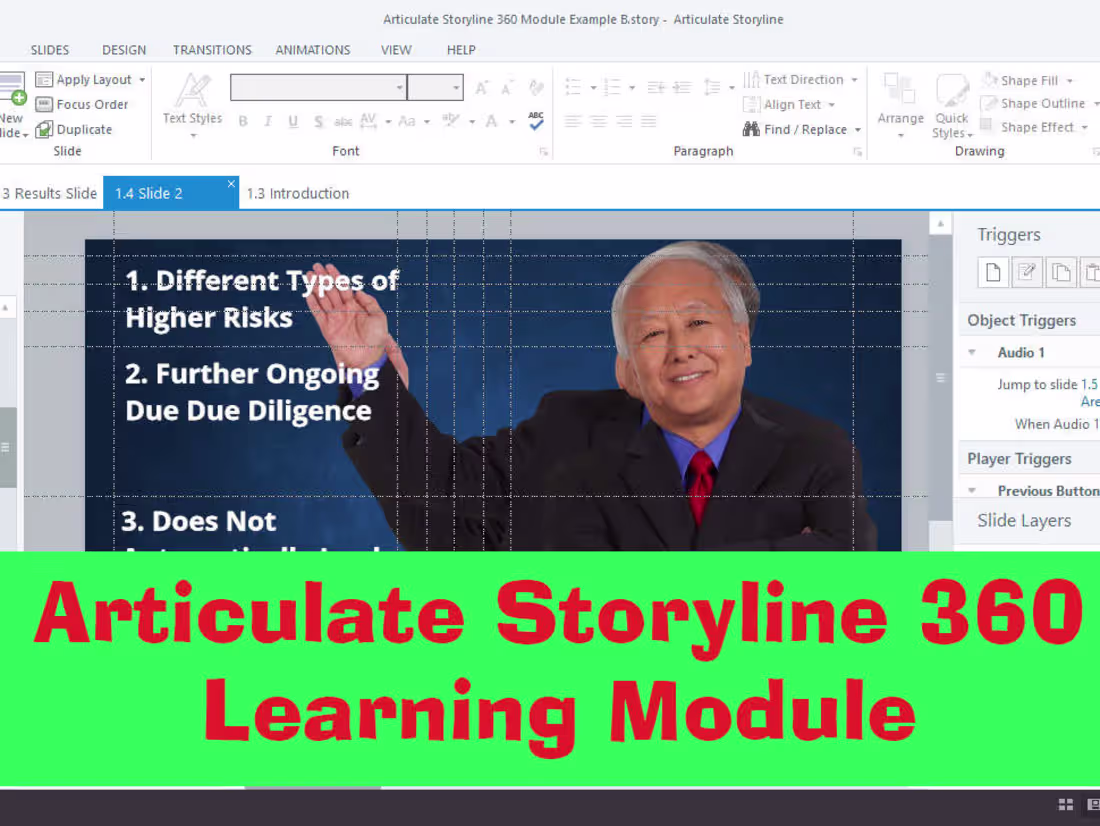This screenshot has height=826, width=1100.
Task: Close the 1.4 Slide 2 tab
Action: pos(231,184)
